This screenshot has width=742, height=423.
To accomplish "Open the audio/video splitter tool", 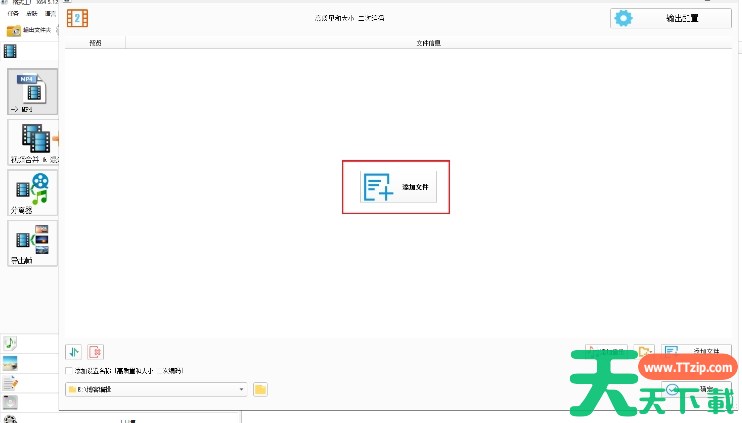I will [32, 192].
